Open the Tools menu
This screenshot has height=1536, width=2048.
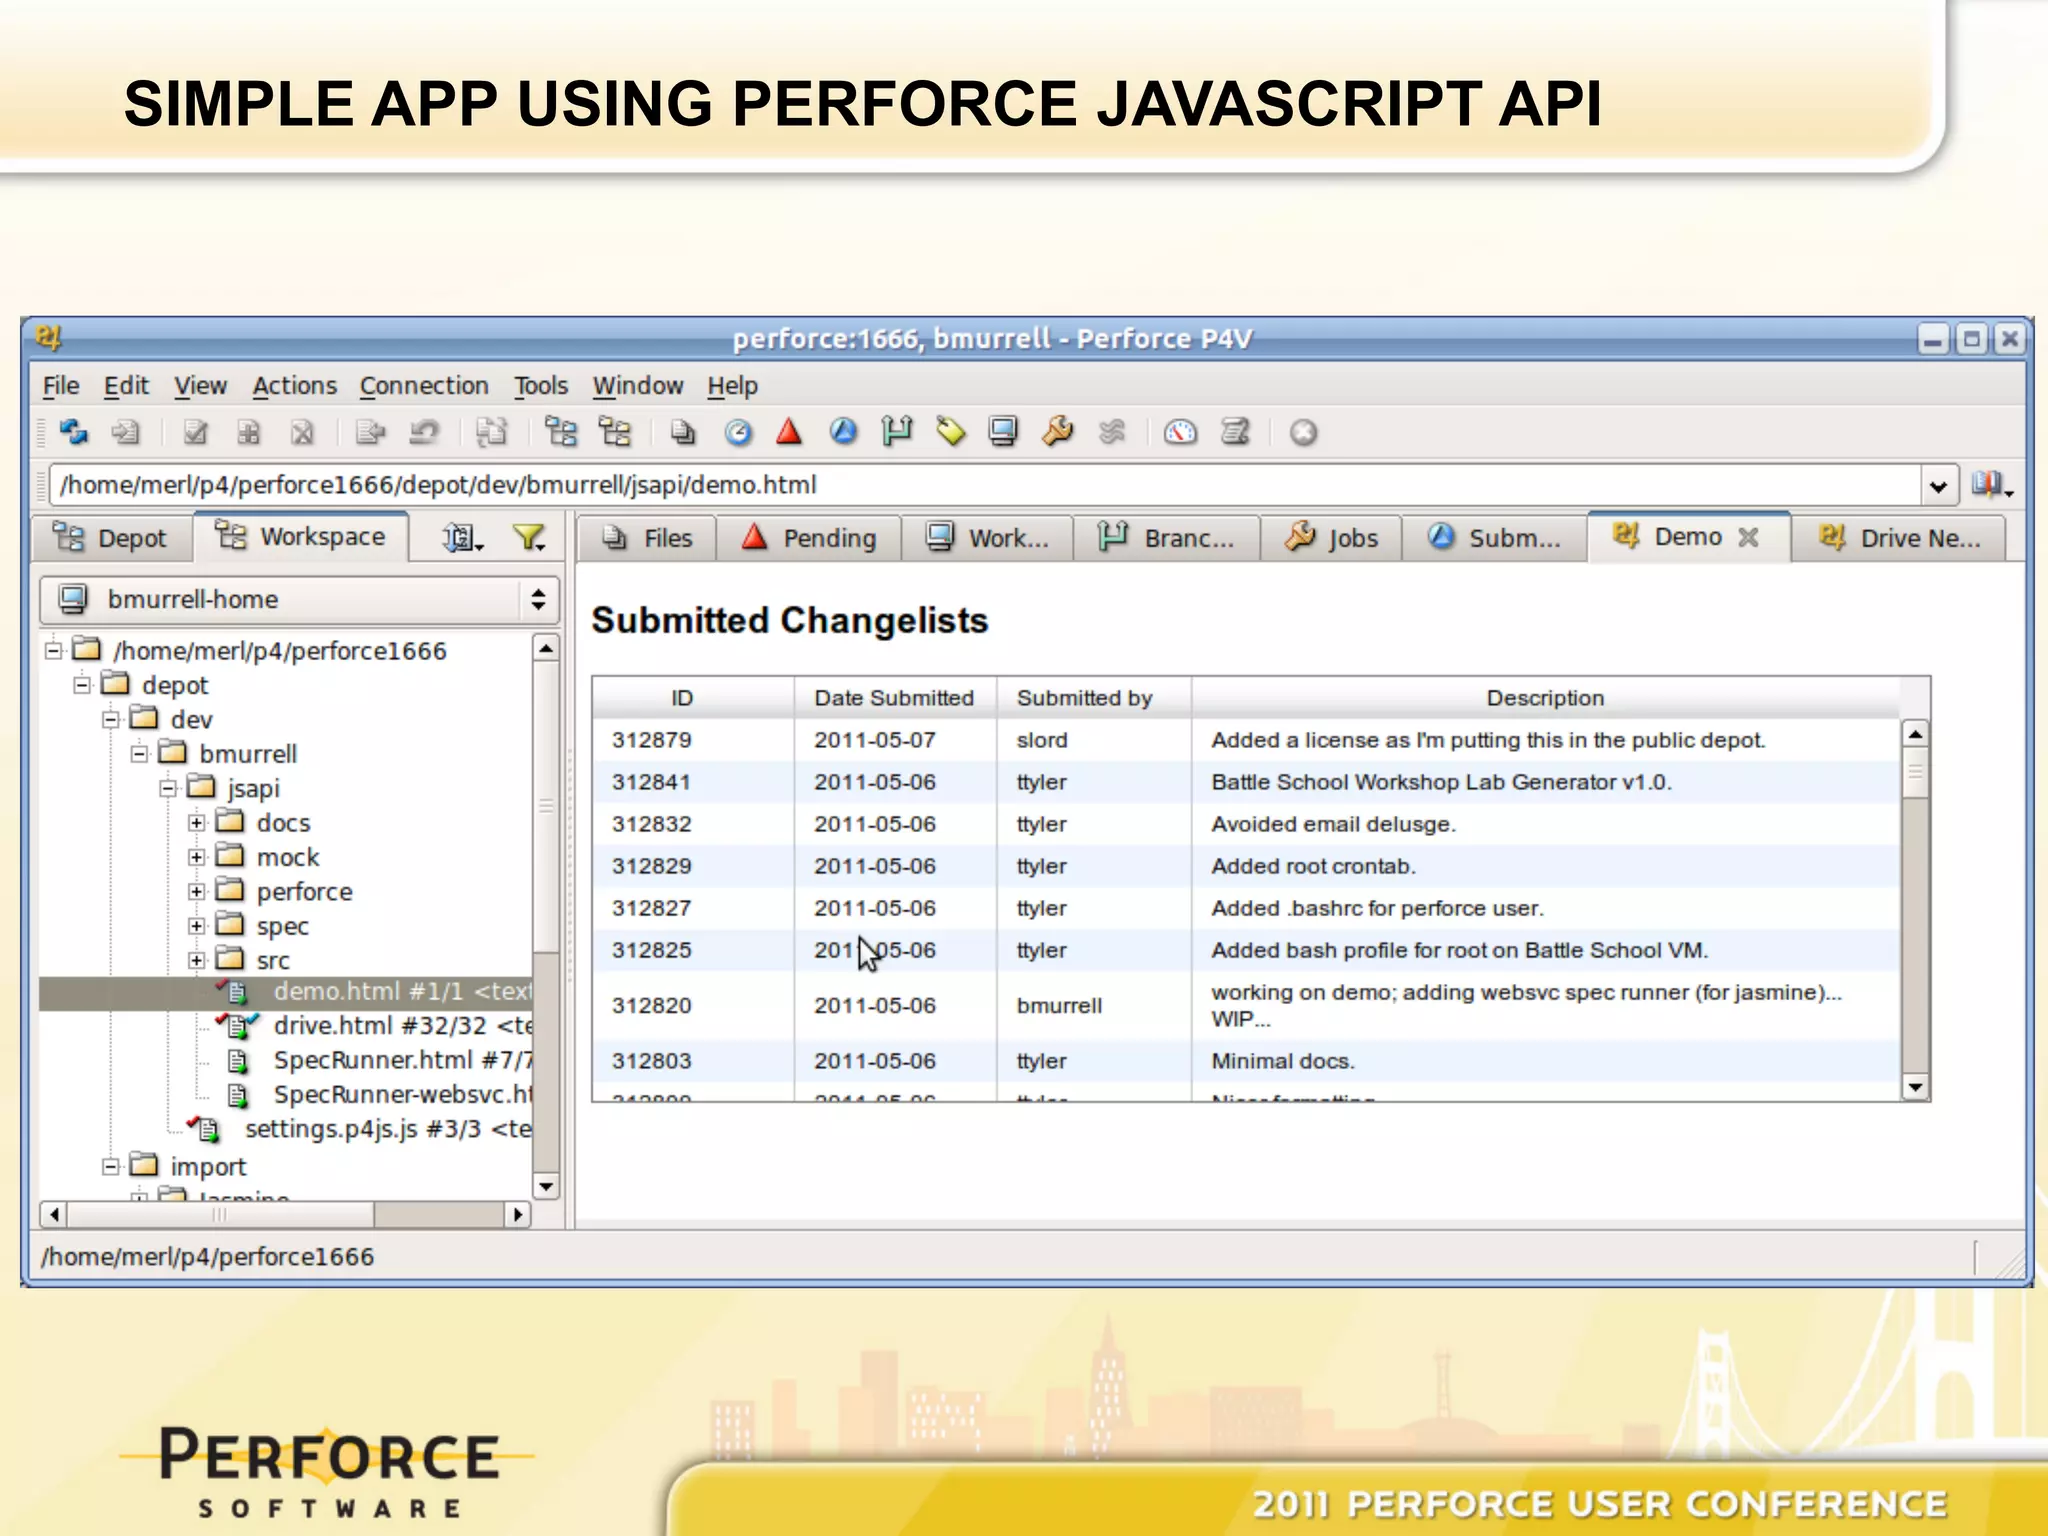(541, 386)
